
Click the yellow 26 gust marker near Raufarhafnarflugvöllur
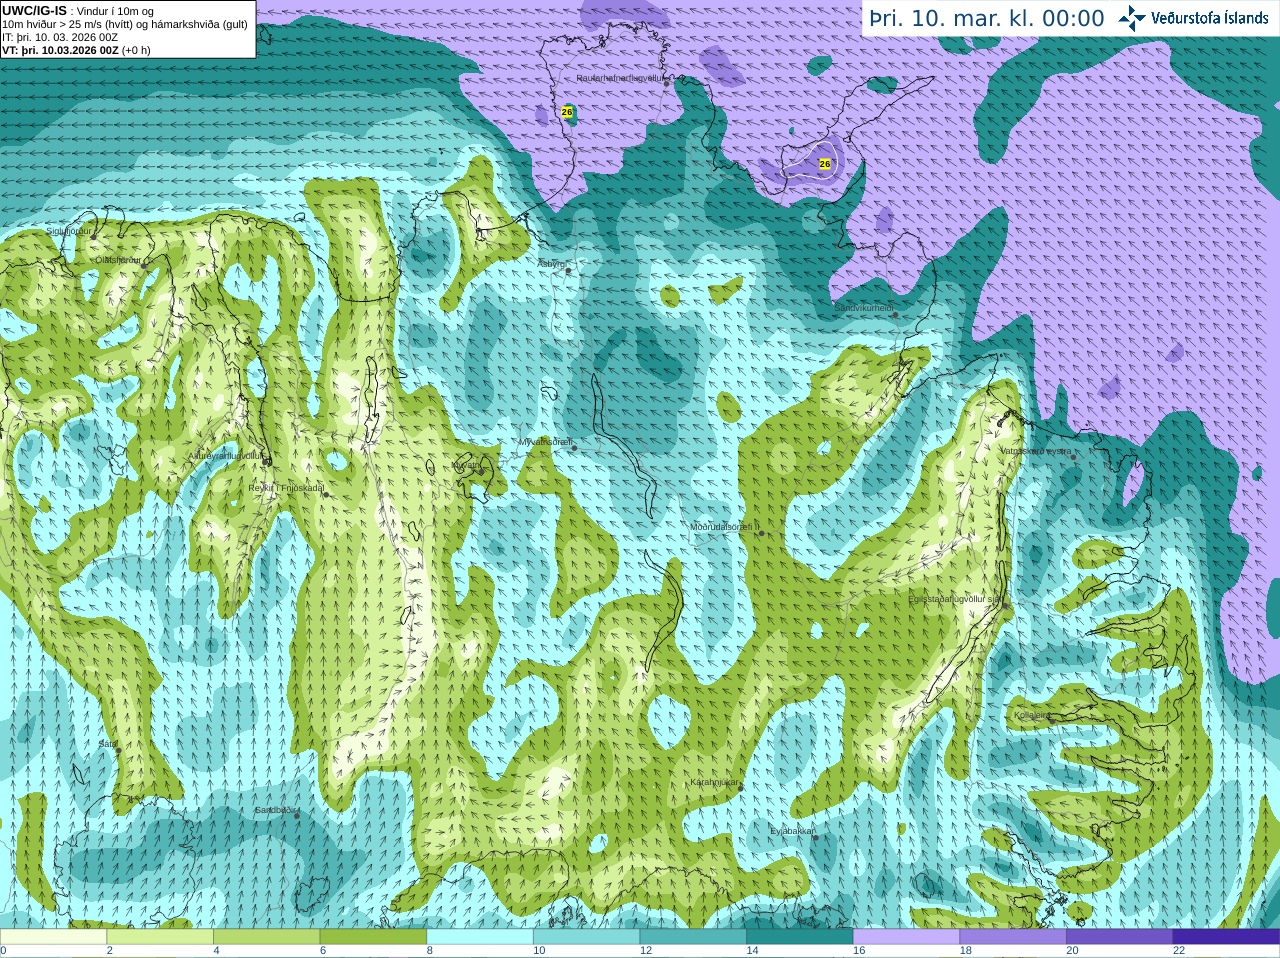567,112
